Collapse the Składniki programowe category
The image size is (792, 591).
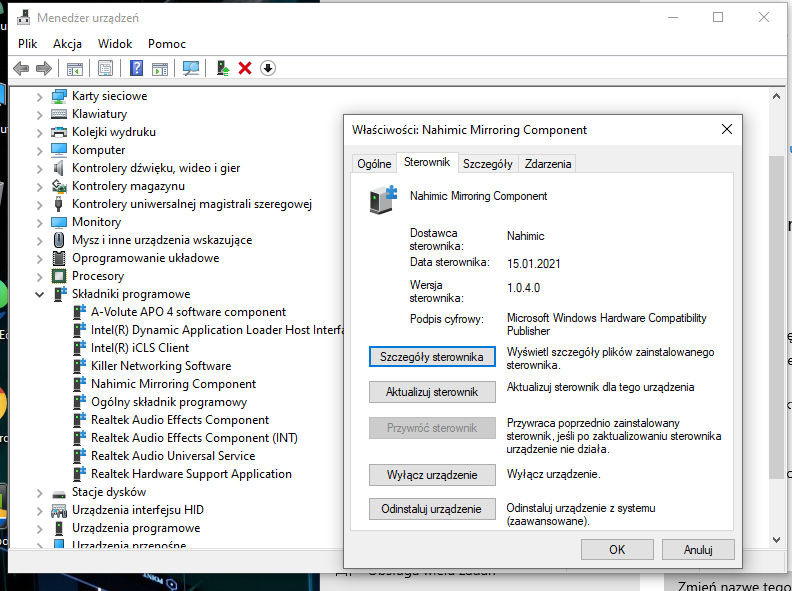point(39,294)
